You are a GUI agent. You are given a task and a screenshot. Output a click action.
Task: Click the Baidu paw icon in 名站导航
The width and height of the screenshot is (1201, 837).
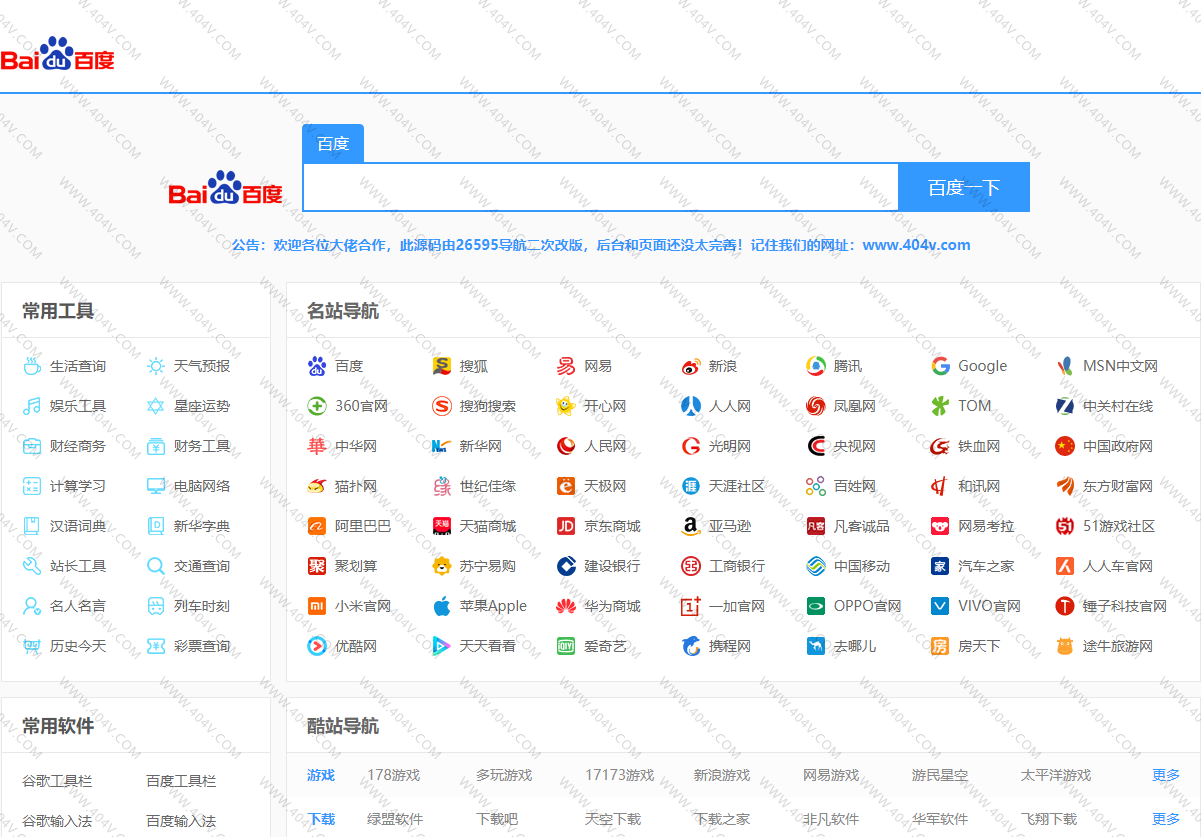pos(317,366)
